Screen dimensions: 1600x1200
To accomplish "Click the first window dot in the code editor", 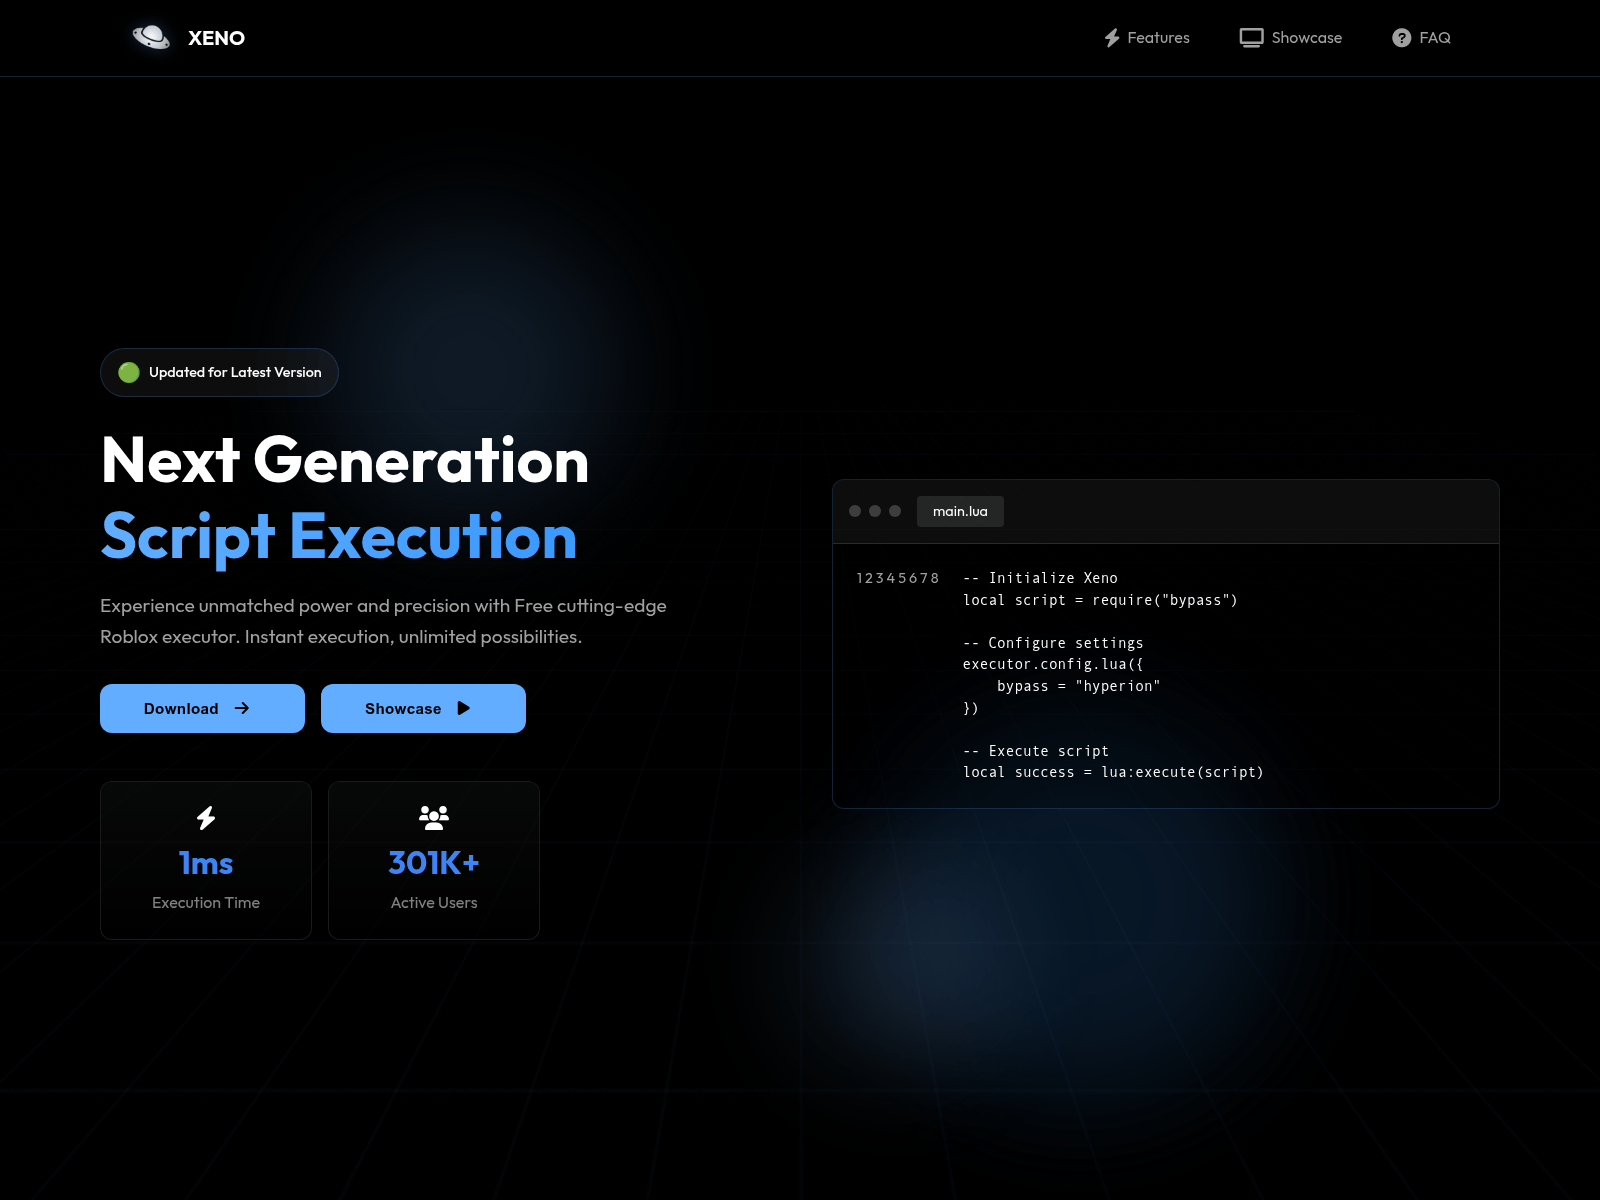I will (855, 511).
